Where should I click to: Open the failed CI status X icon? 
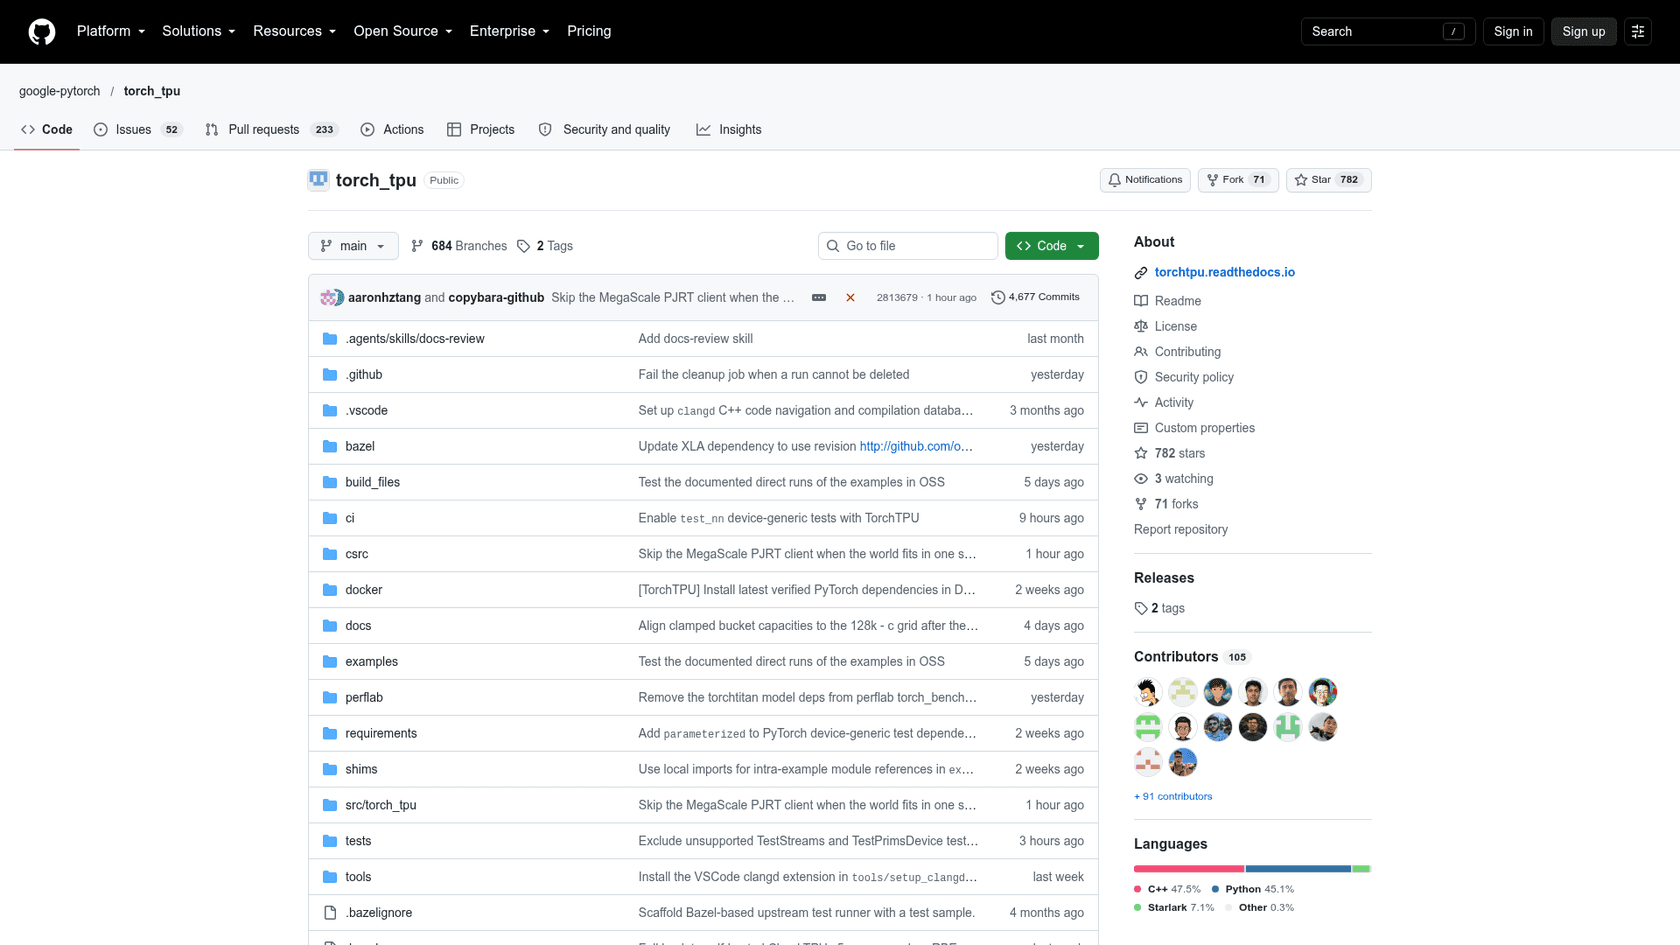pos(850,298)
